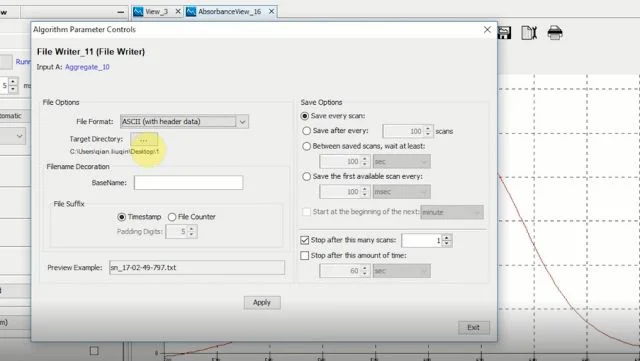
Task: Toggle Start at the beginning of the next
Action: (307, 212)
